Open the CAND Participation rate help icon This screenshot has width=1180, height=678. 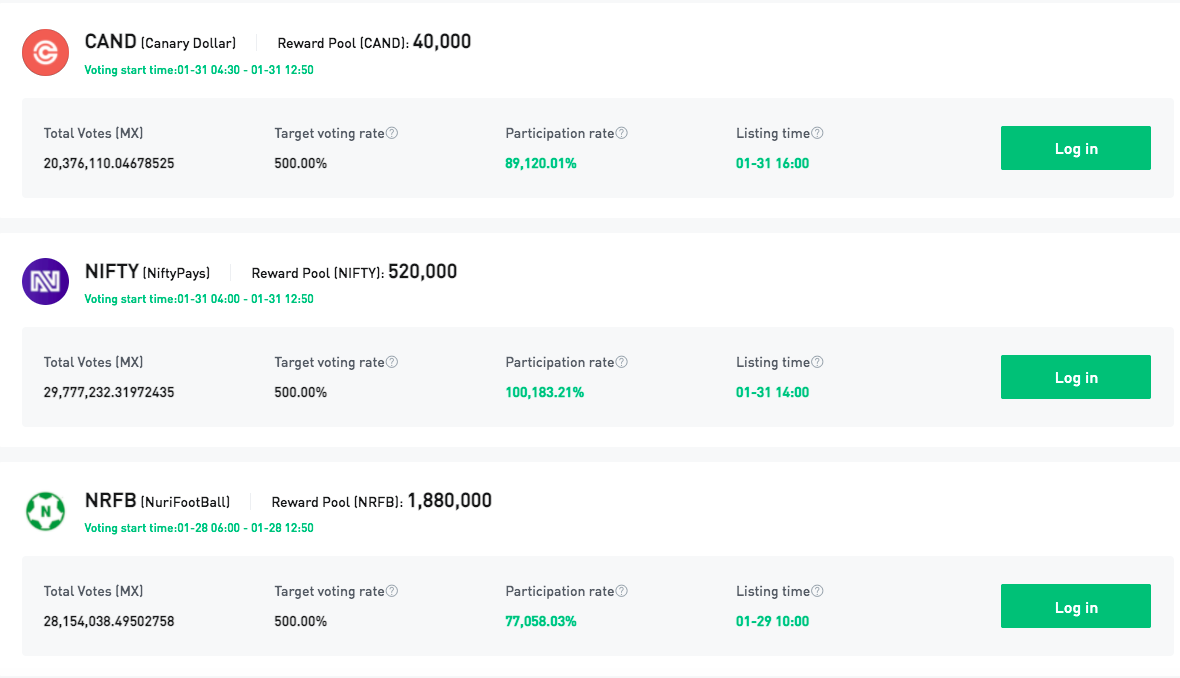point(622,133)
